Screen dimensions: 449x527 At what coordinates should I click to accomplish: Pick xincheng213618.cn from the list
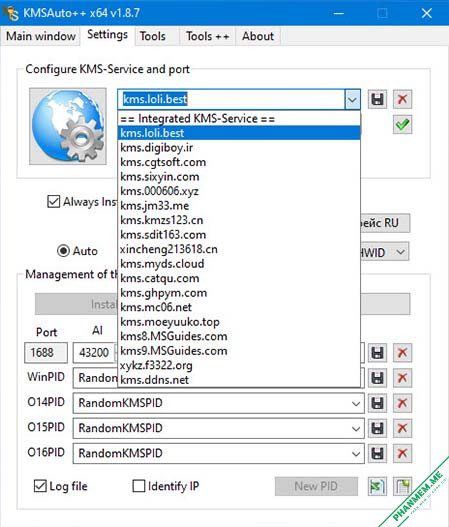click(x=239, y=249)
